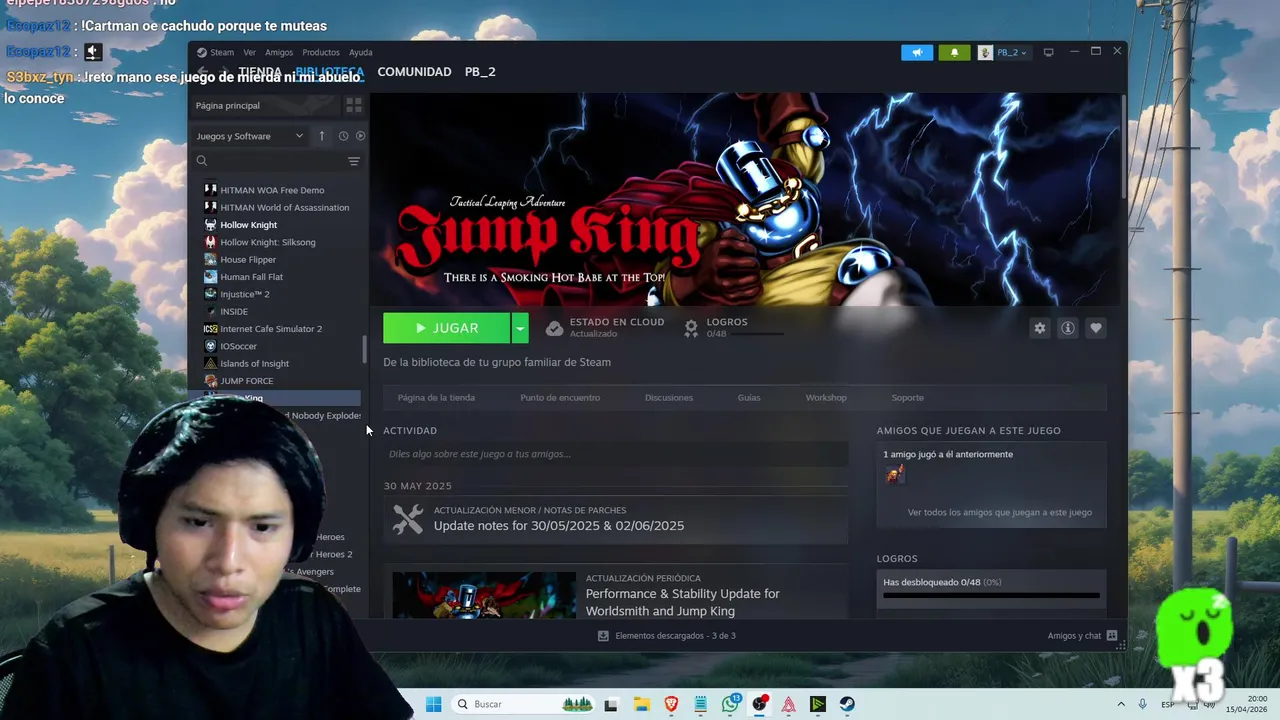Click the sort order arrow in library
Image resolution: width=1280 pixels, height=720 pixels.
point(322,136)
